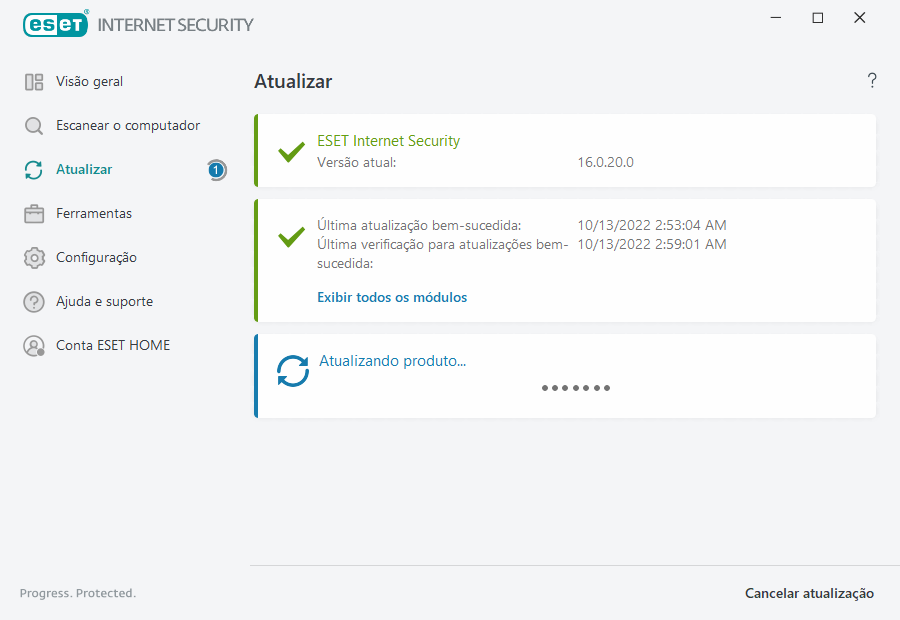Screen dimensions: 900x620
Task: Click the Ferramentas briefcase icon
Action: (x=34, y=214)
